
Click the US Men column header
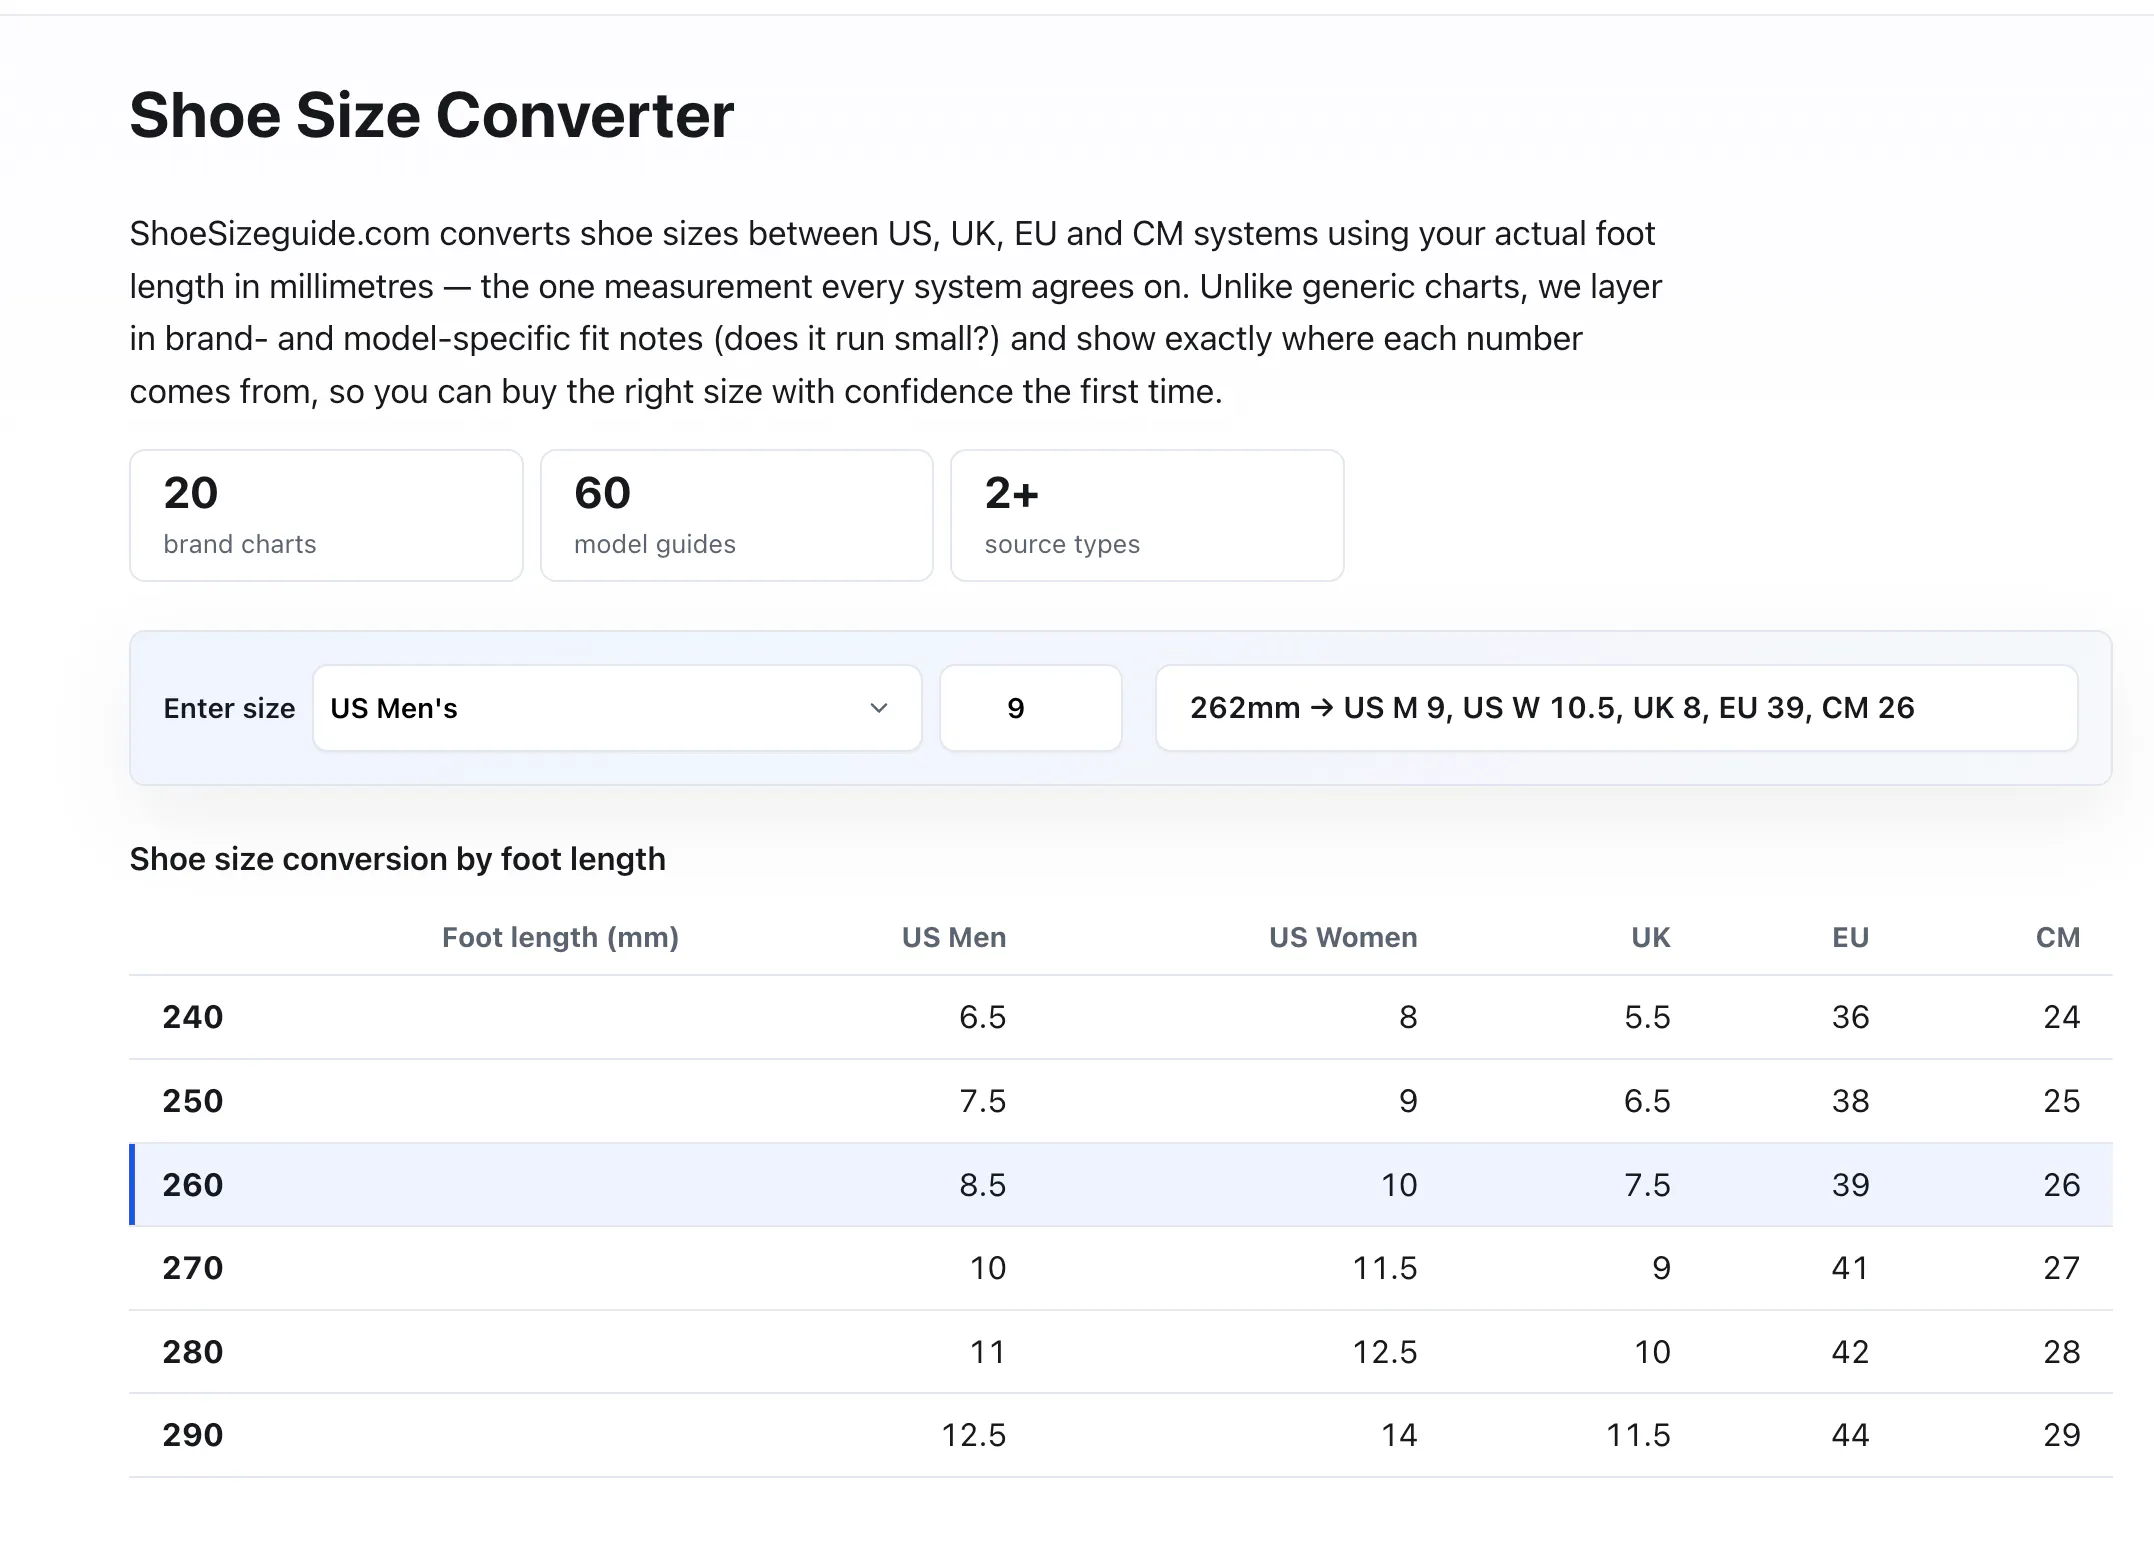tap(954, 937)
